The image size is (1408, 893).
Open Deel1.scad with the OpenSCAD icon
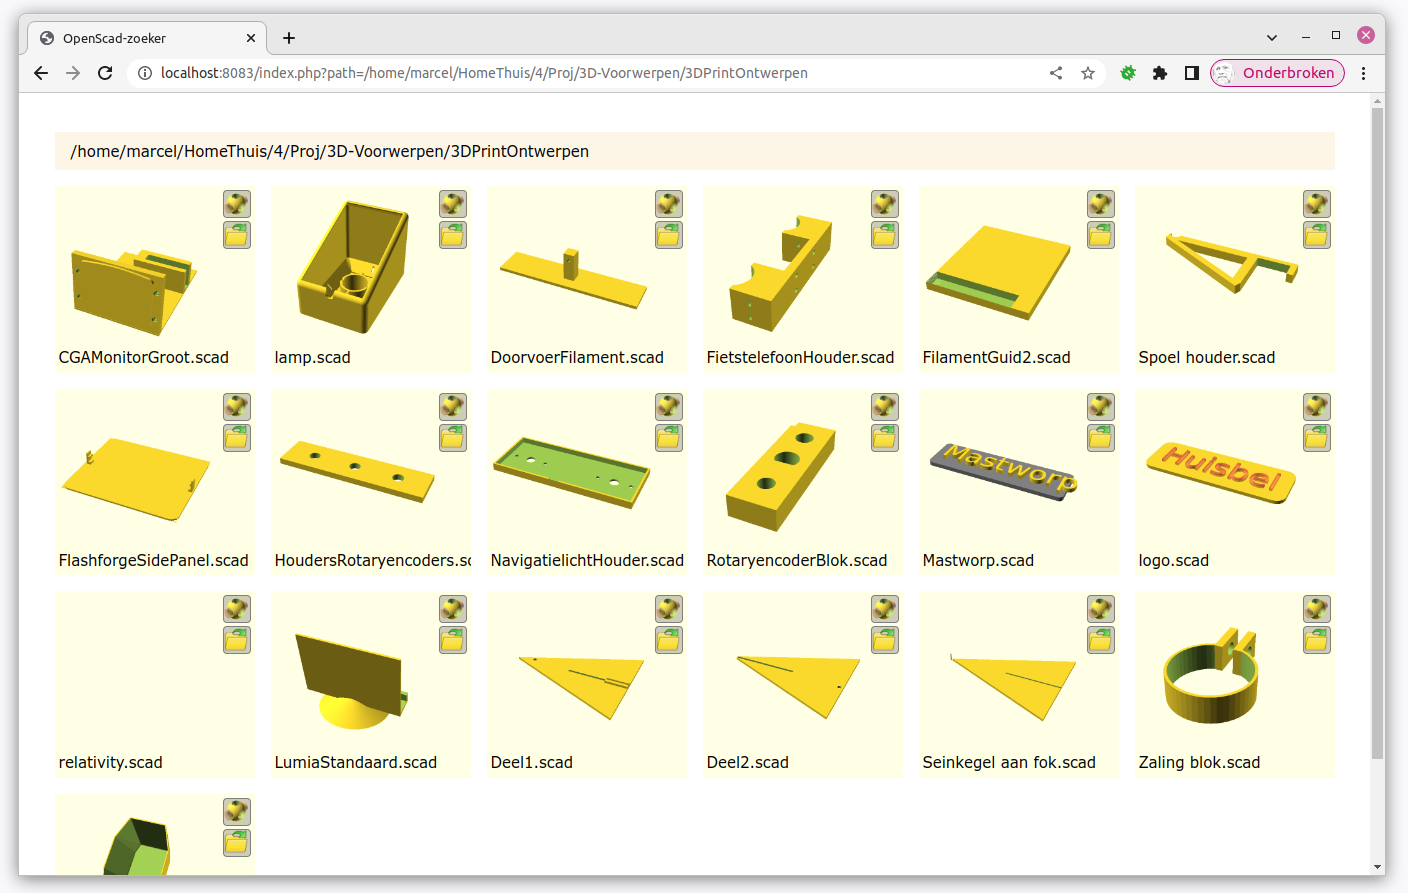(669, 609)
